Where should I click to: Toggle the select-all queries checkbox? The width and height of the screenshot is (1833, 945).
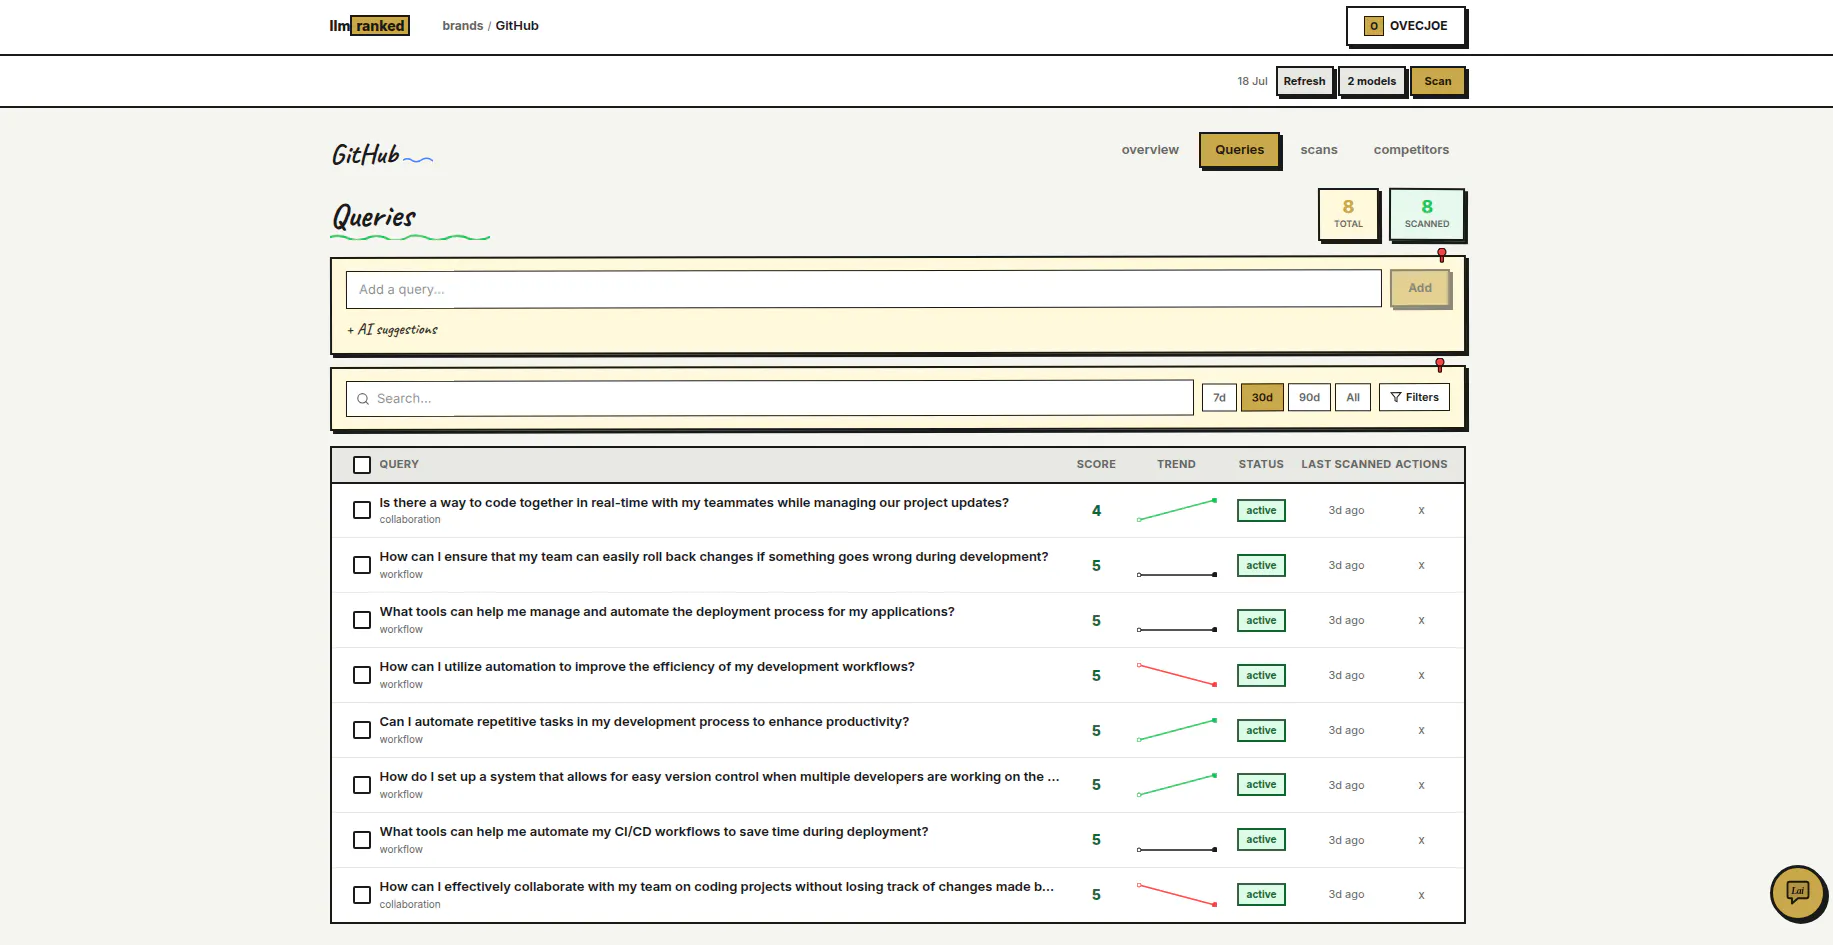coord(362,465)
